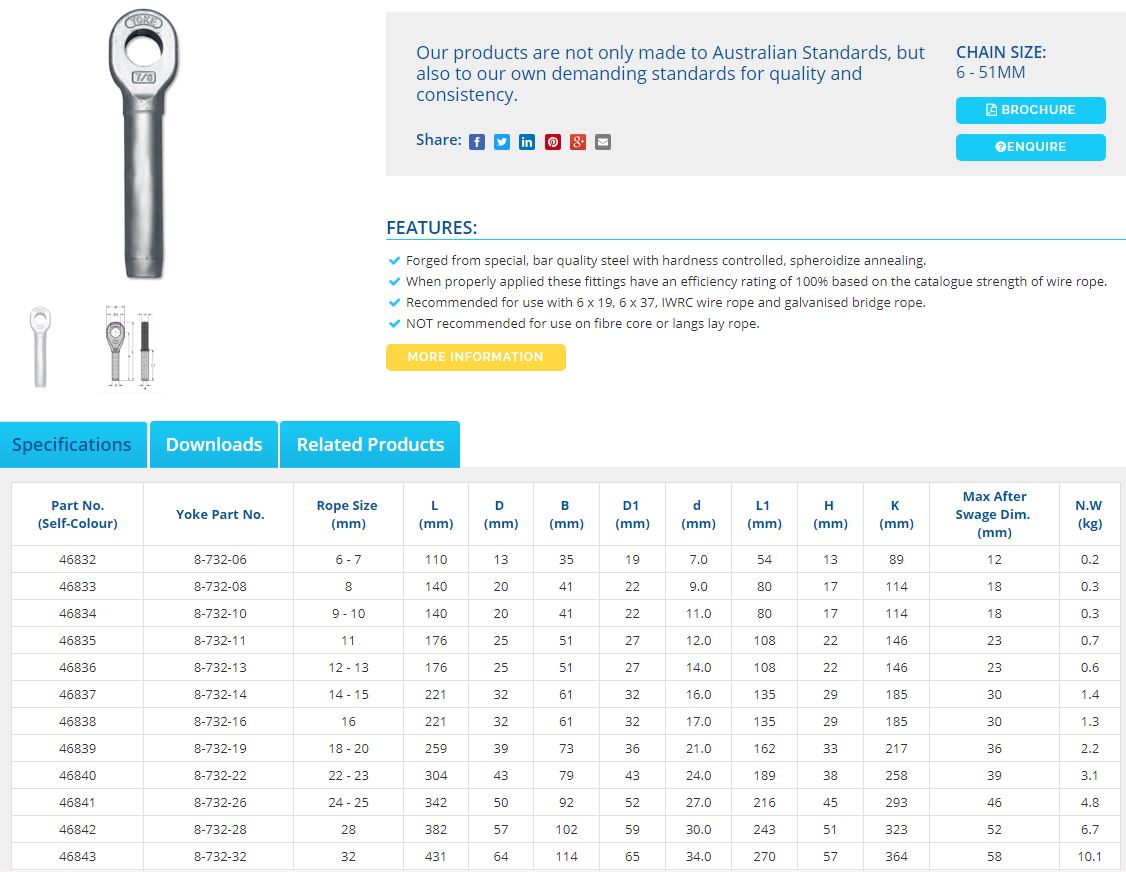Click the CHAIN SIZE label
The height and width of the screenshot is (872, 1126).
pos(1001,52)
